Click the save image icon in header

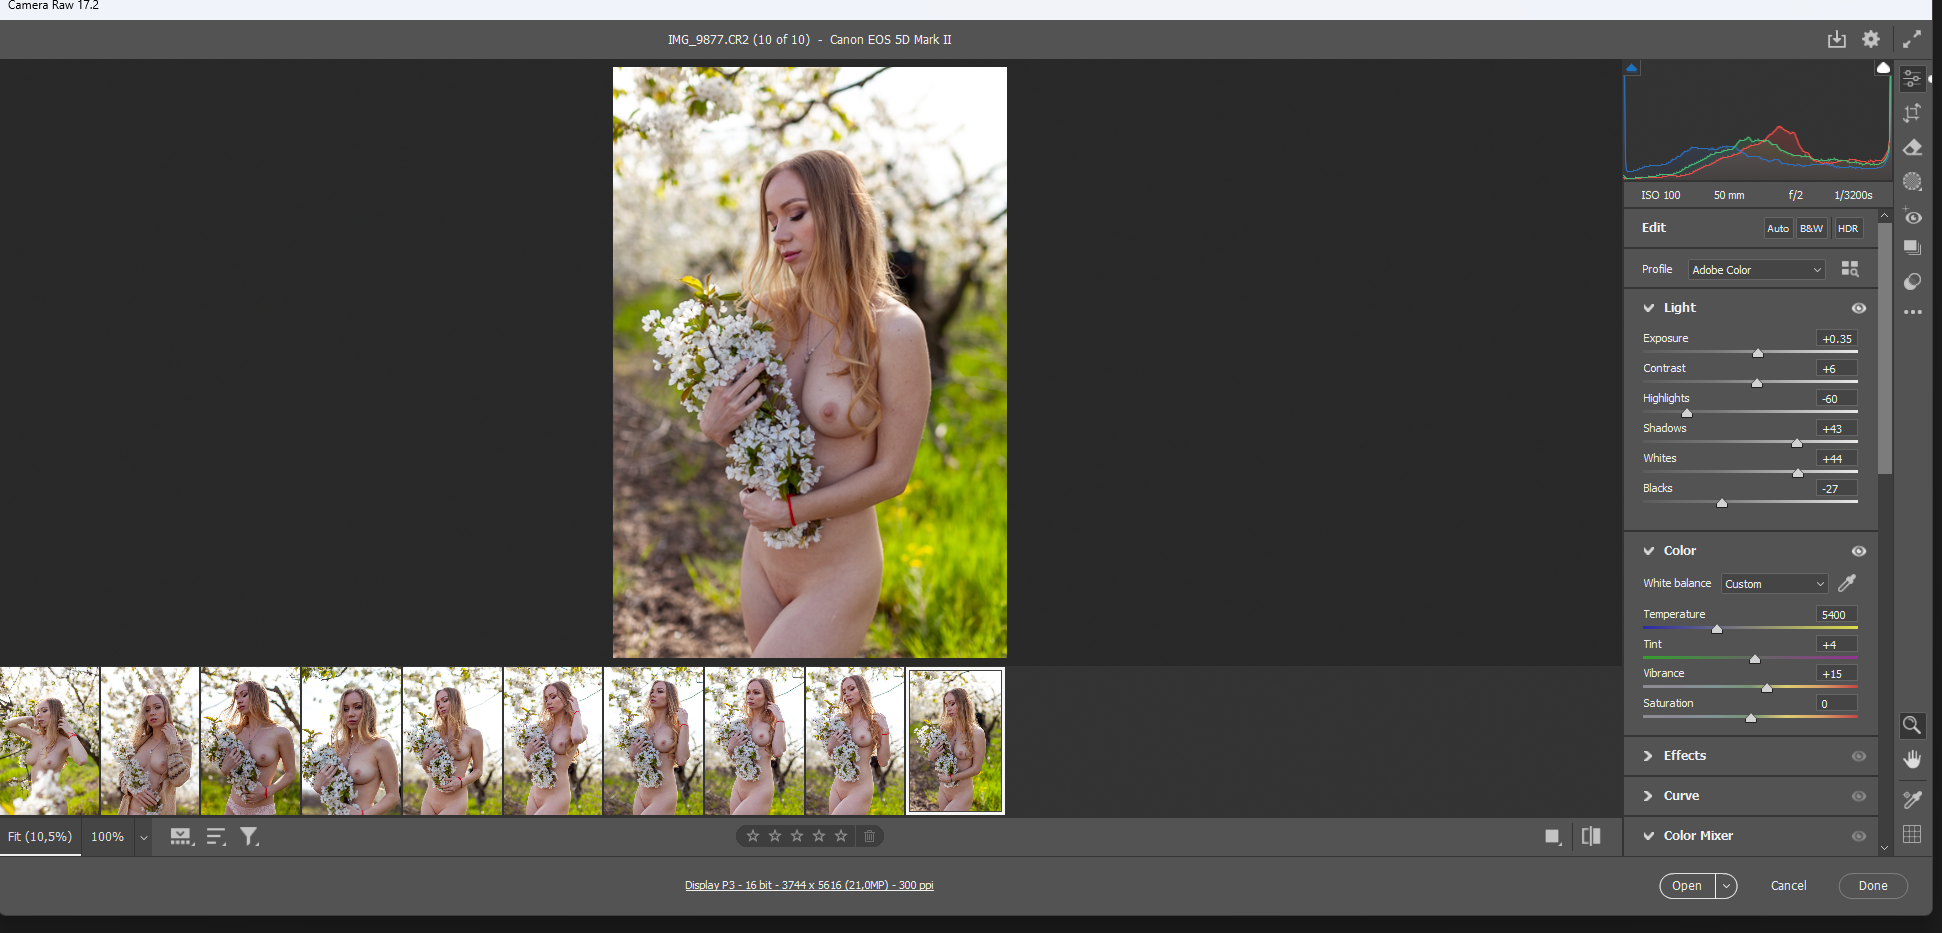(1837, 39)
